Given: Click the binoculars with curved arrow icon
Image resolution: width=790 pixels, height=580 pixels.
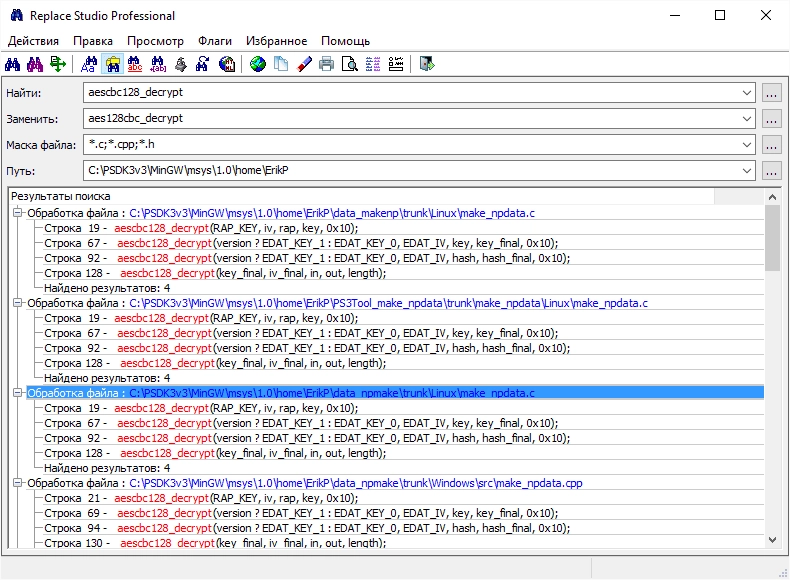Looking at the screenshot, I should pyautogui.click(x=203, y=64).
